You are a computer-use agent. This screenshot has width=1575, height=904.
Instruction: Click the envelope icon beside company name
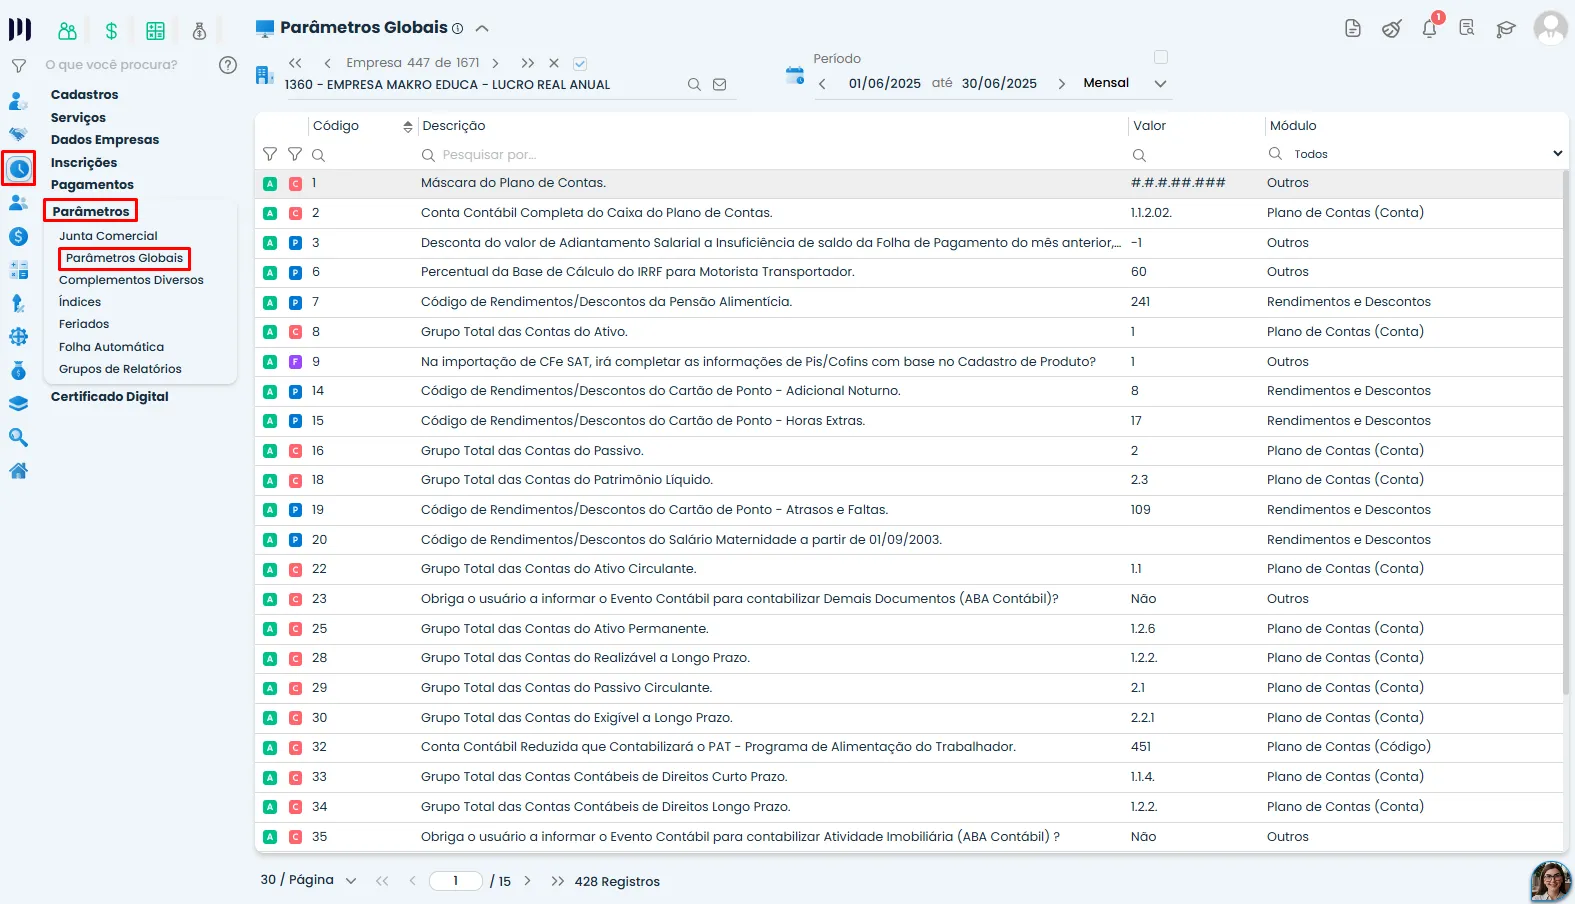pyautogui.click(x=719, y=85)
